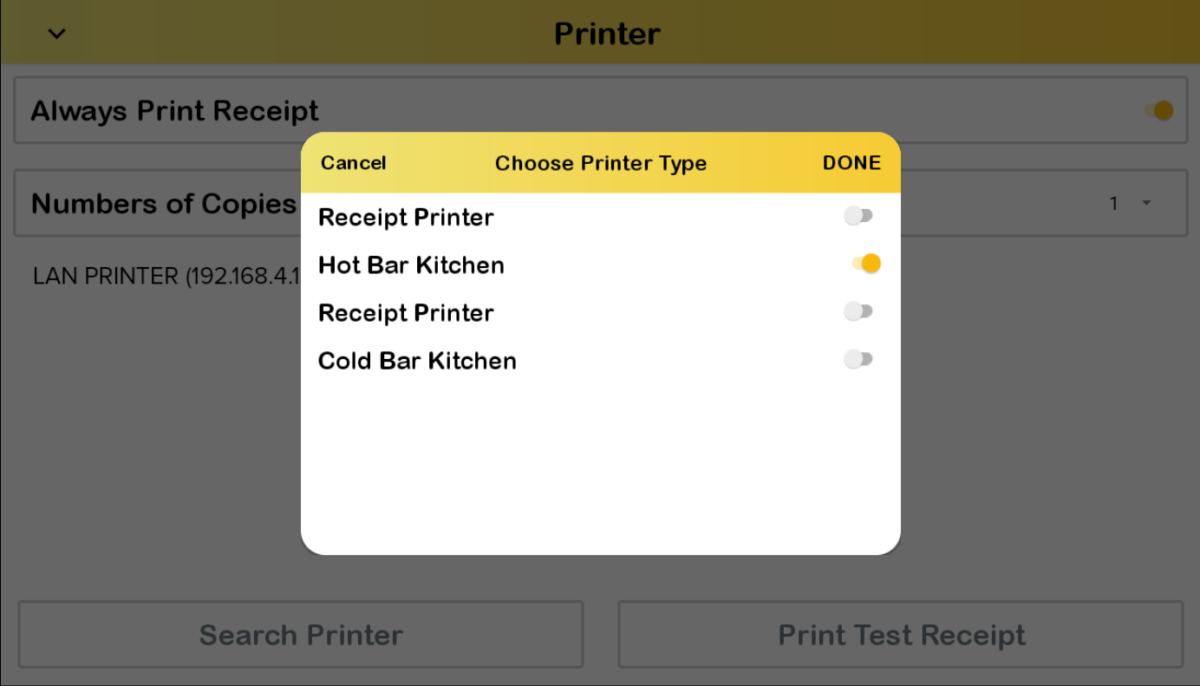Click the Print Test Receipt button
1200x686 pixels.
pyautogui.click(x=901, y=635)
